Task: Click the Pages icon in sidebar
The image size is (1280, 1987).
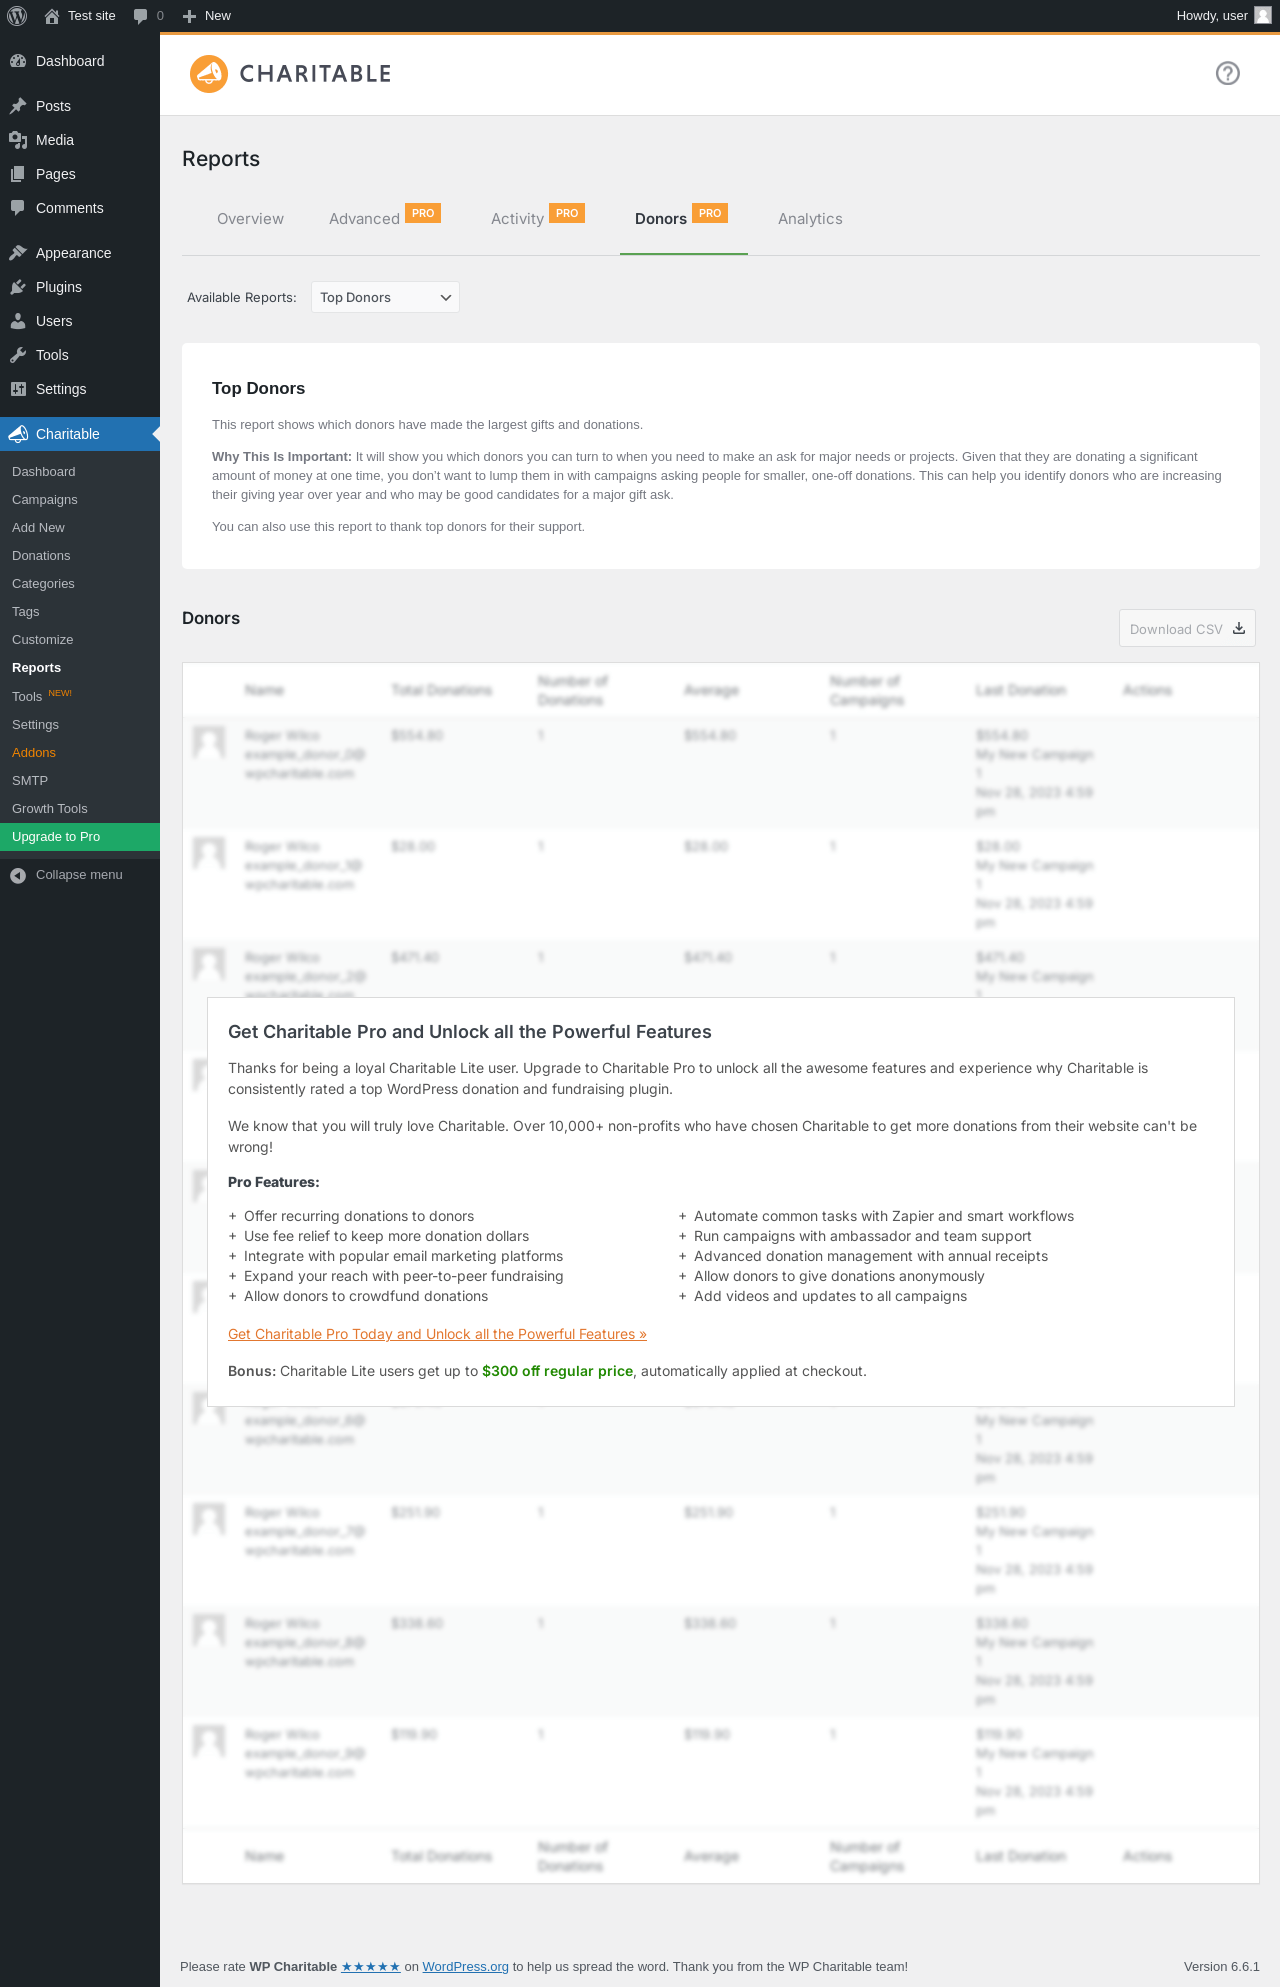Action: (x=18, y=174)
